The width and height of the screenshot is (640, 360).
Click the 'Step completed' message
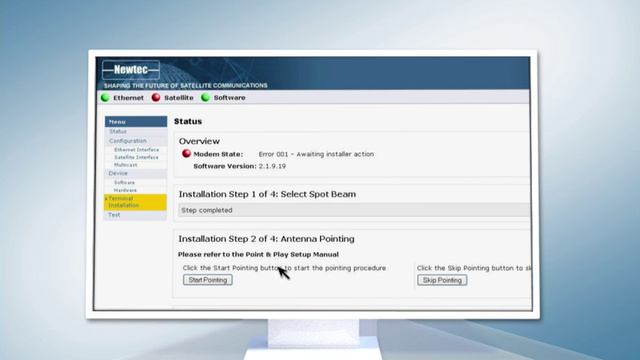[207, 210]
